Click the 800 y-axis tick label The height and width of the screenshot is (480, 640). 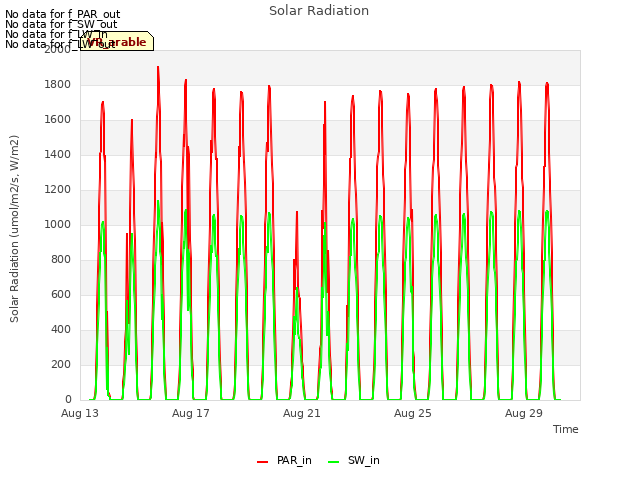(61, 260)
